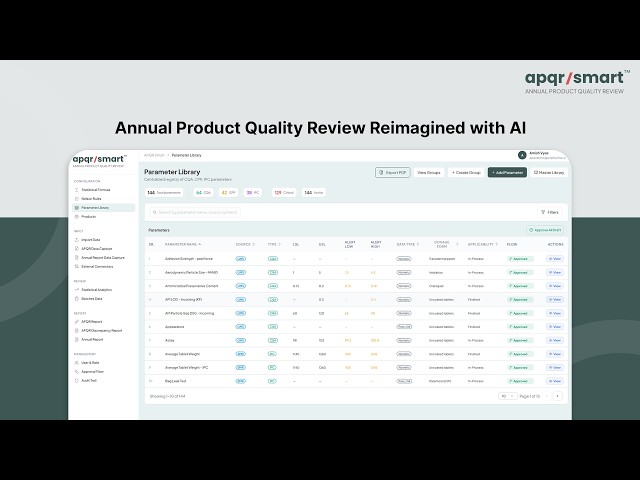This screenshot has height=480, width=640.
Task: Click the Statistical Analytics sidebar icon
Action: click(77, 290)
